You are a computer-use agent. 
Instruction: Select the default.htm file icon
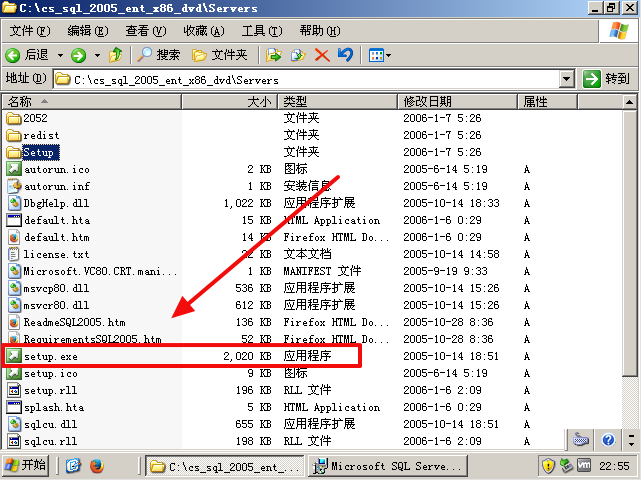click(x=13, y=237)
